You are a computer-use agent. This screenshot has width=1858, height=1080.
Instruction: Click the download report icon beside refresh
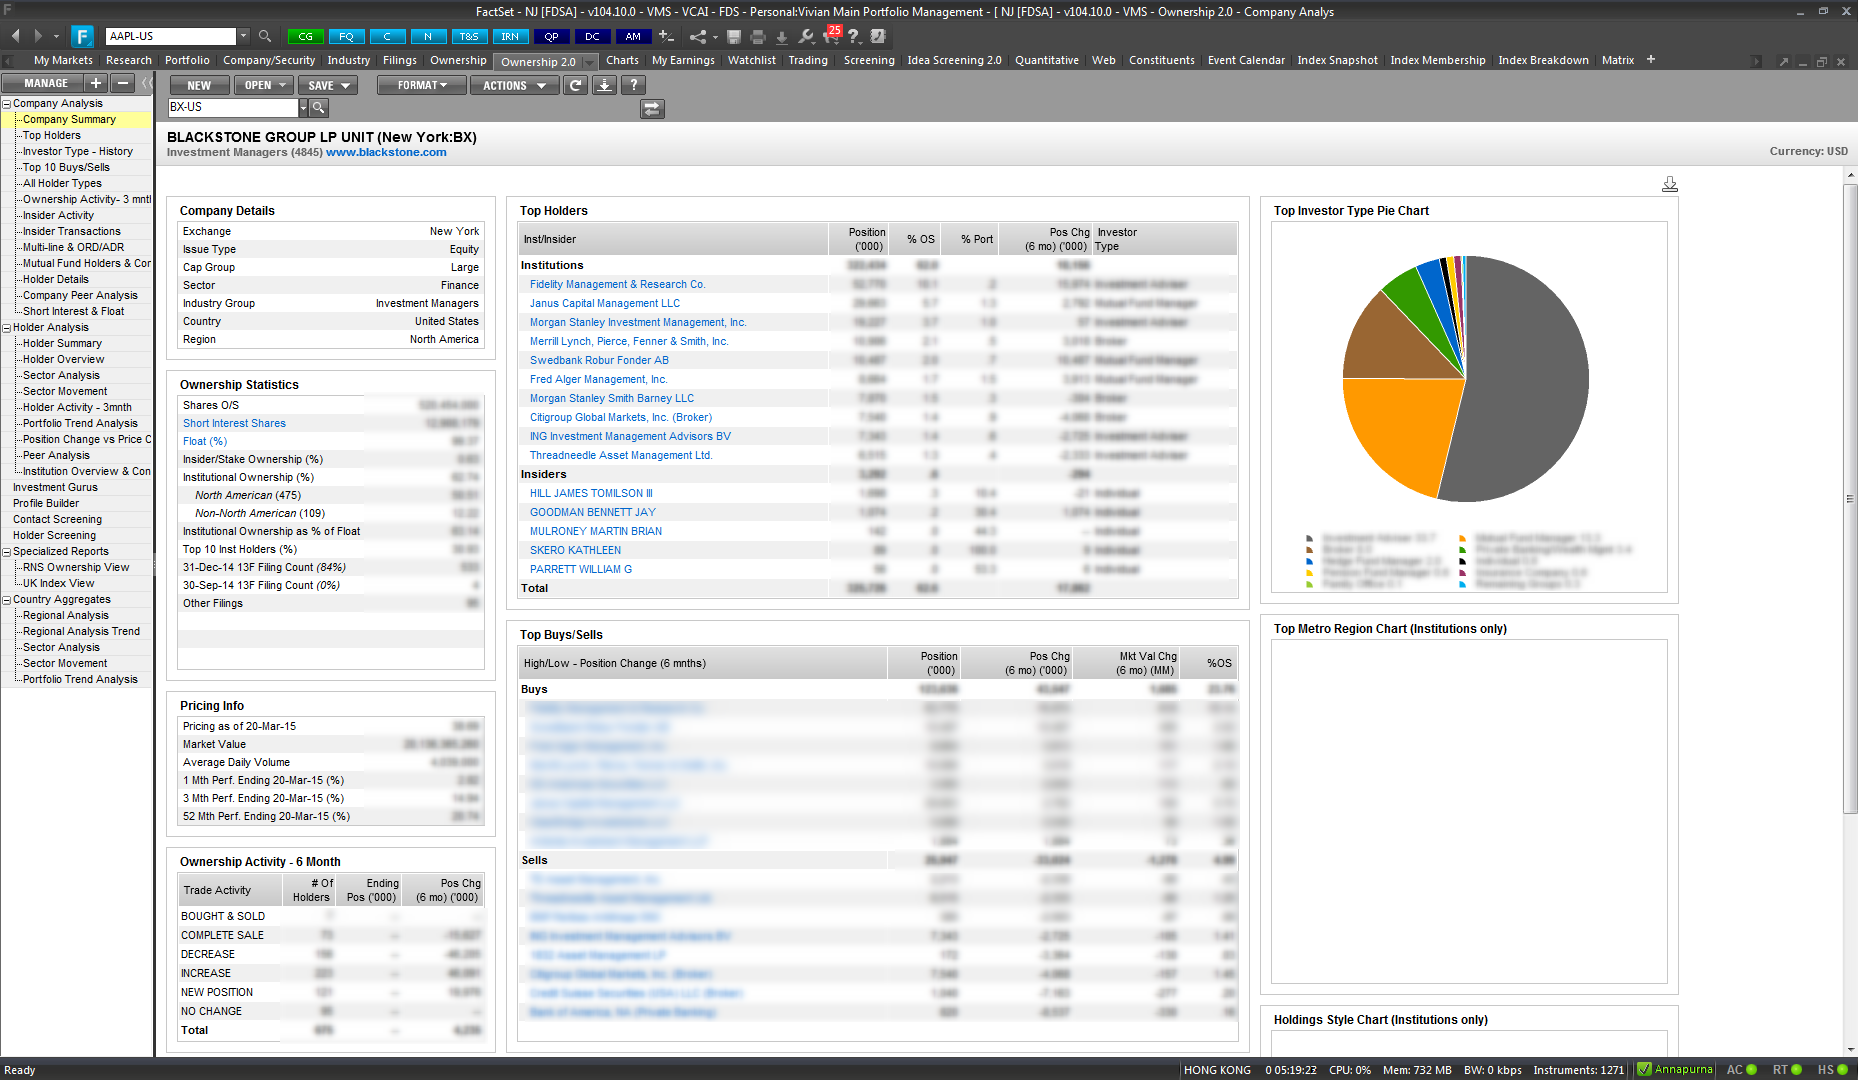point(604,85)
